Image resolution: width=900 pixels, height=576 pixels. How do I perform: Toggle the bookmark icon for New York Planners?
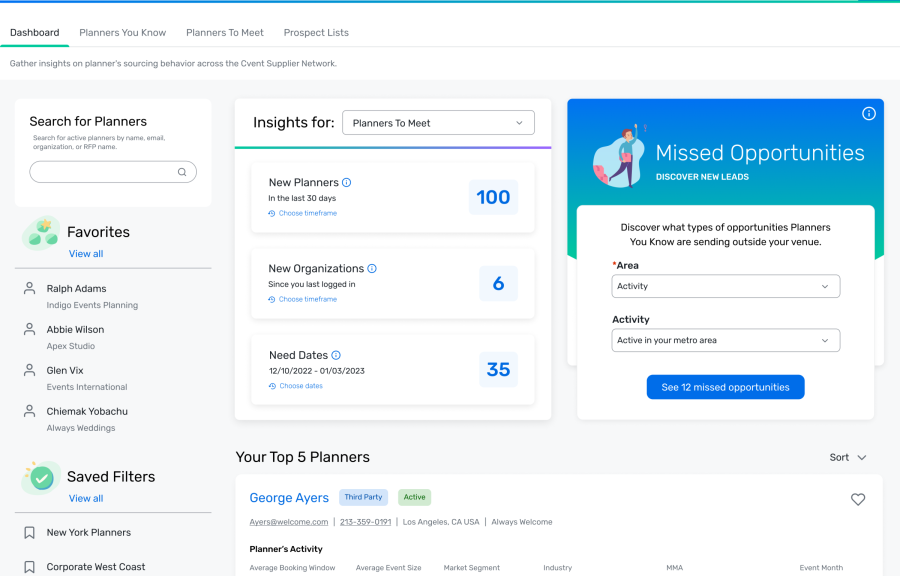coord(31,532)
